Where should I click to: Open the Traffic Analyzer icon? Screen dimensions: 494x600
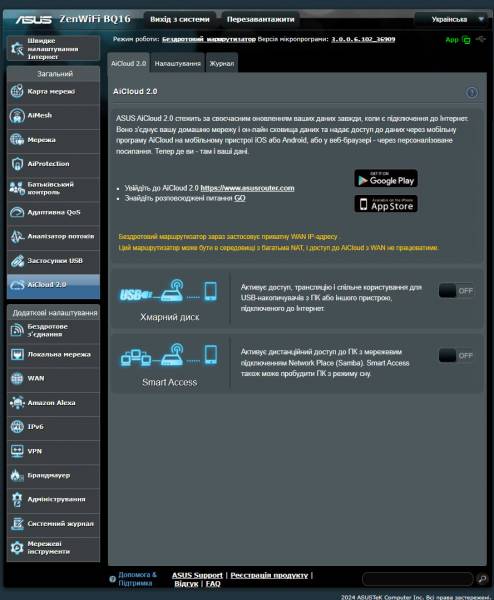click(17, 236)
